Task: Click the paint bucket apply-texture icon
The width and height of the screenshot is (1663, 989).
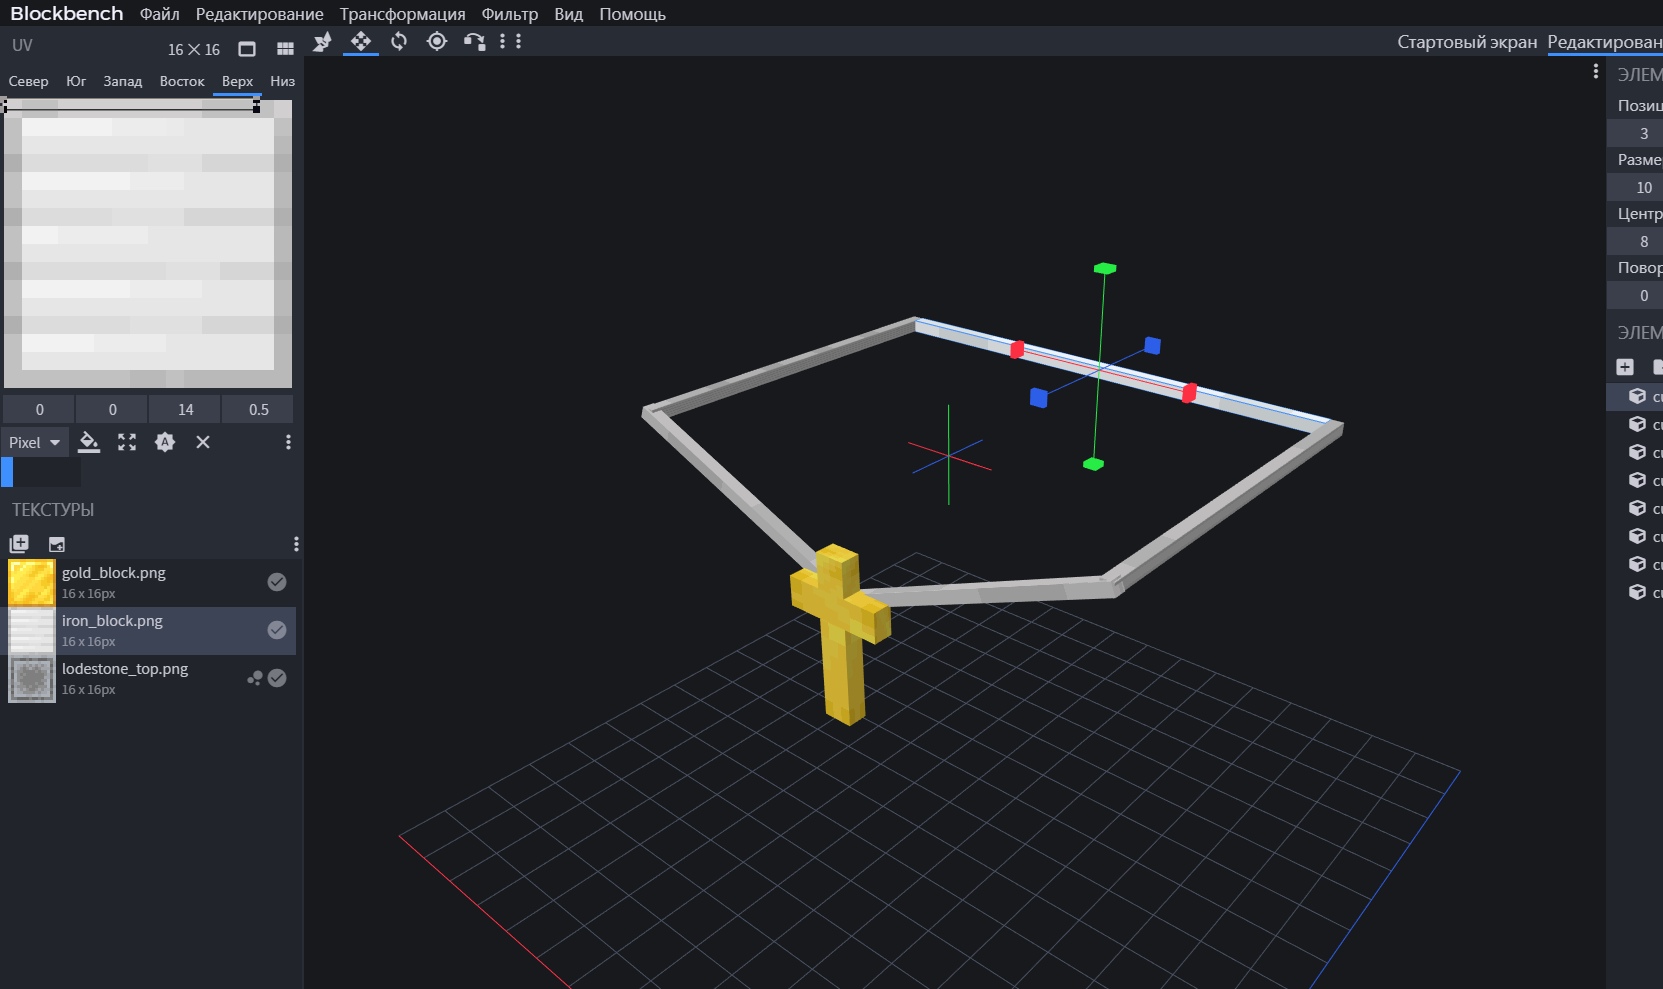Action: (89, 442)
